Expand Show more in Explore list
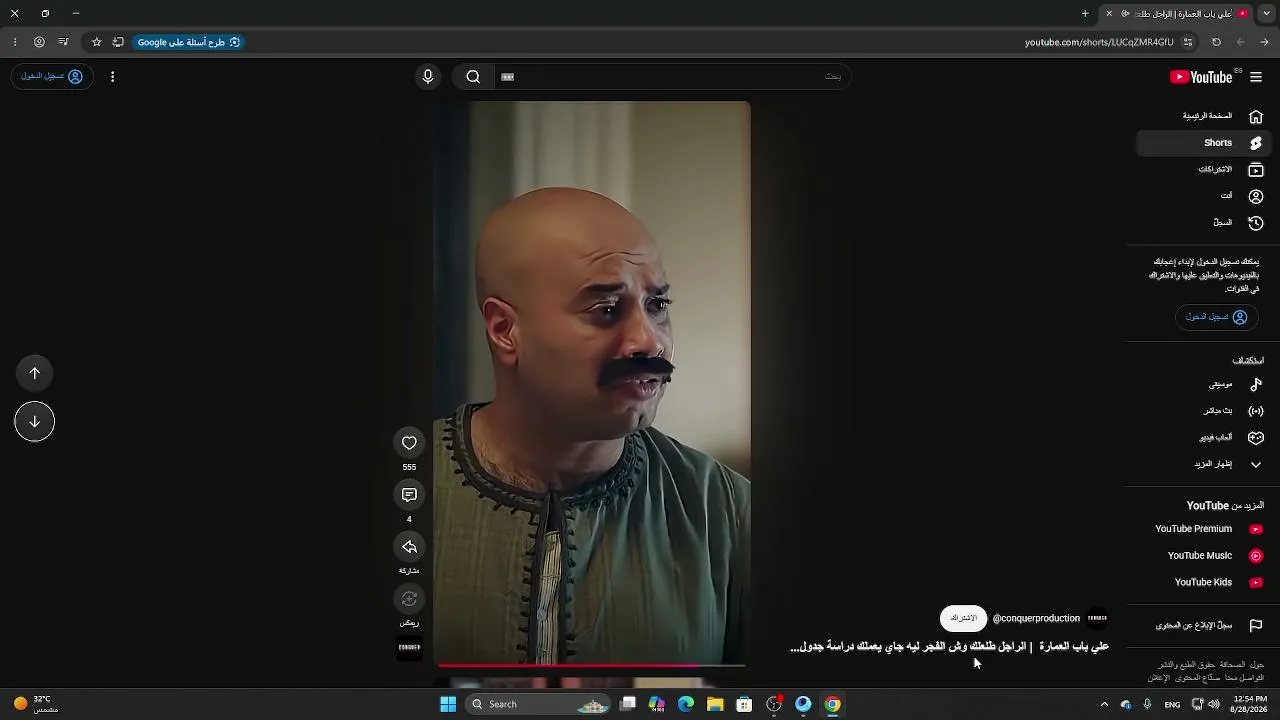The width and height of the screenshot is (1280, 720). 1203,464
